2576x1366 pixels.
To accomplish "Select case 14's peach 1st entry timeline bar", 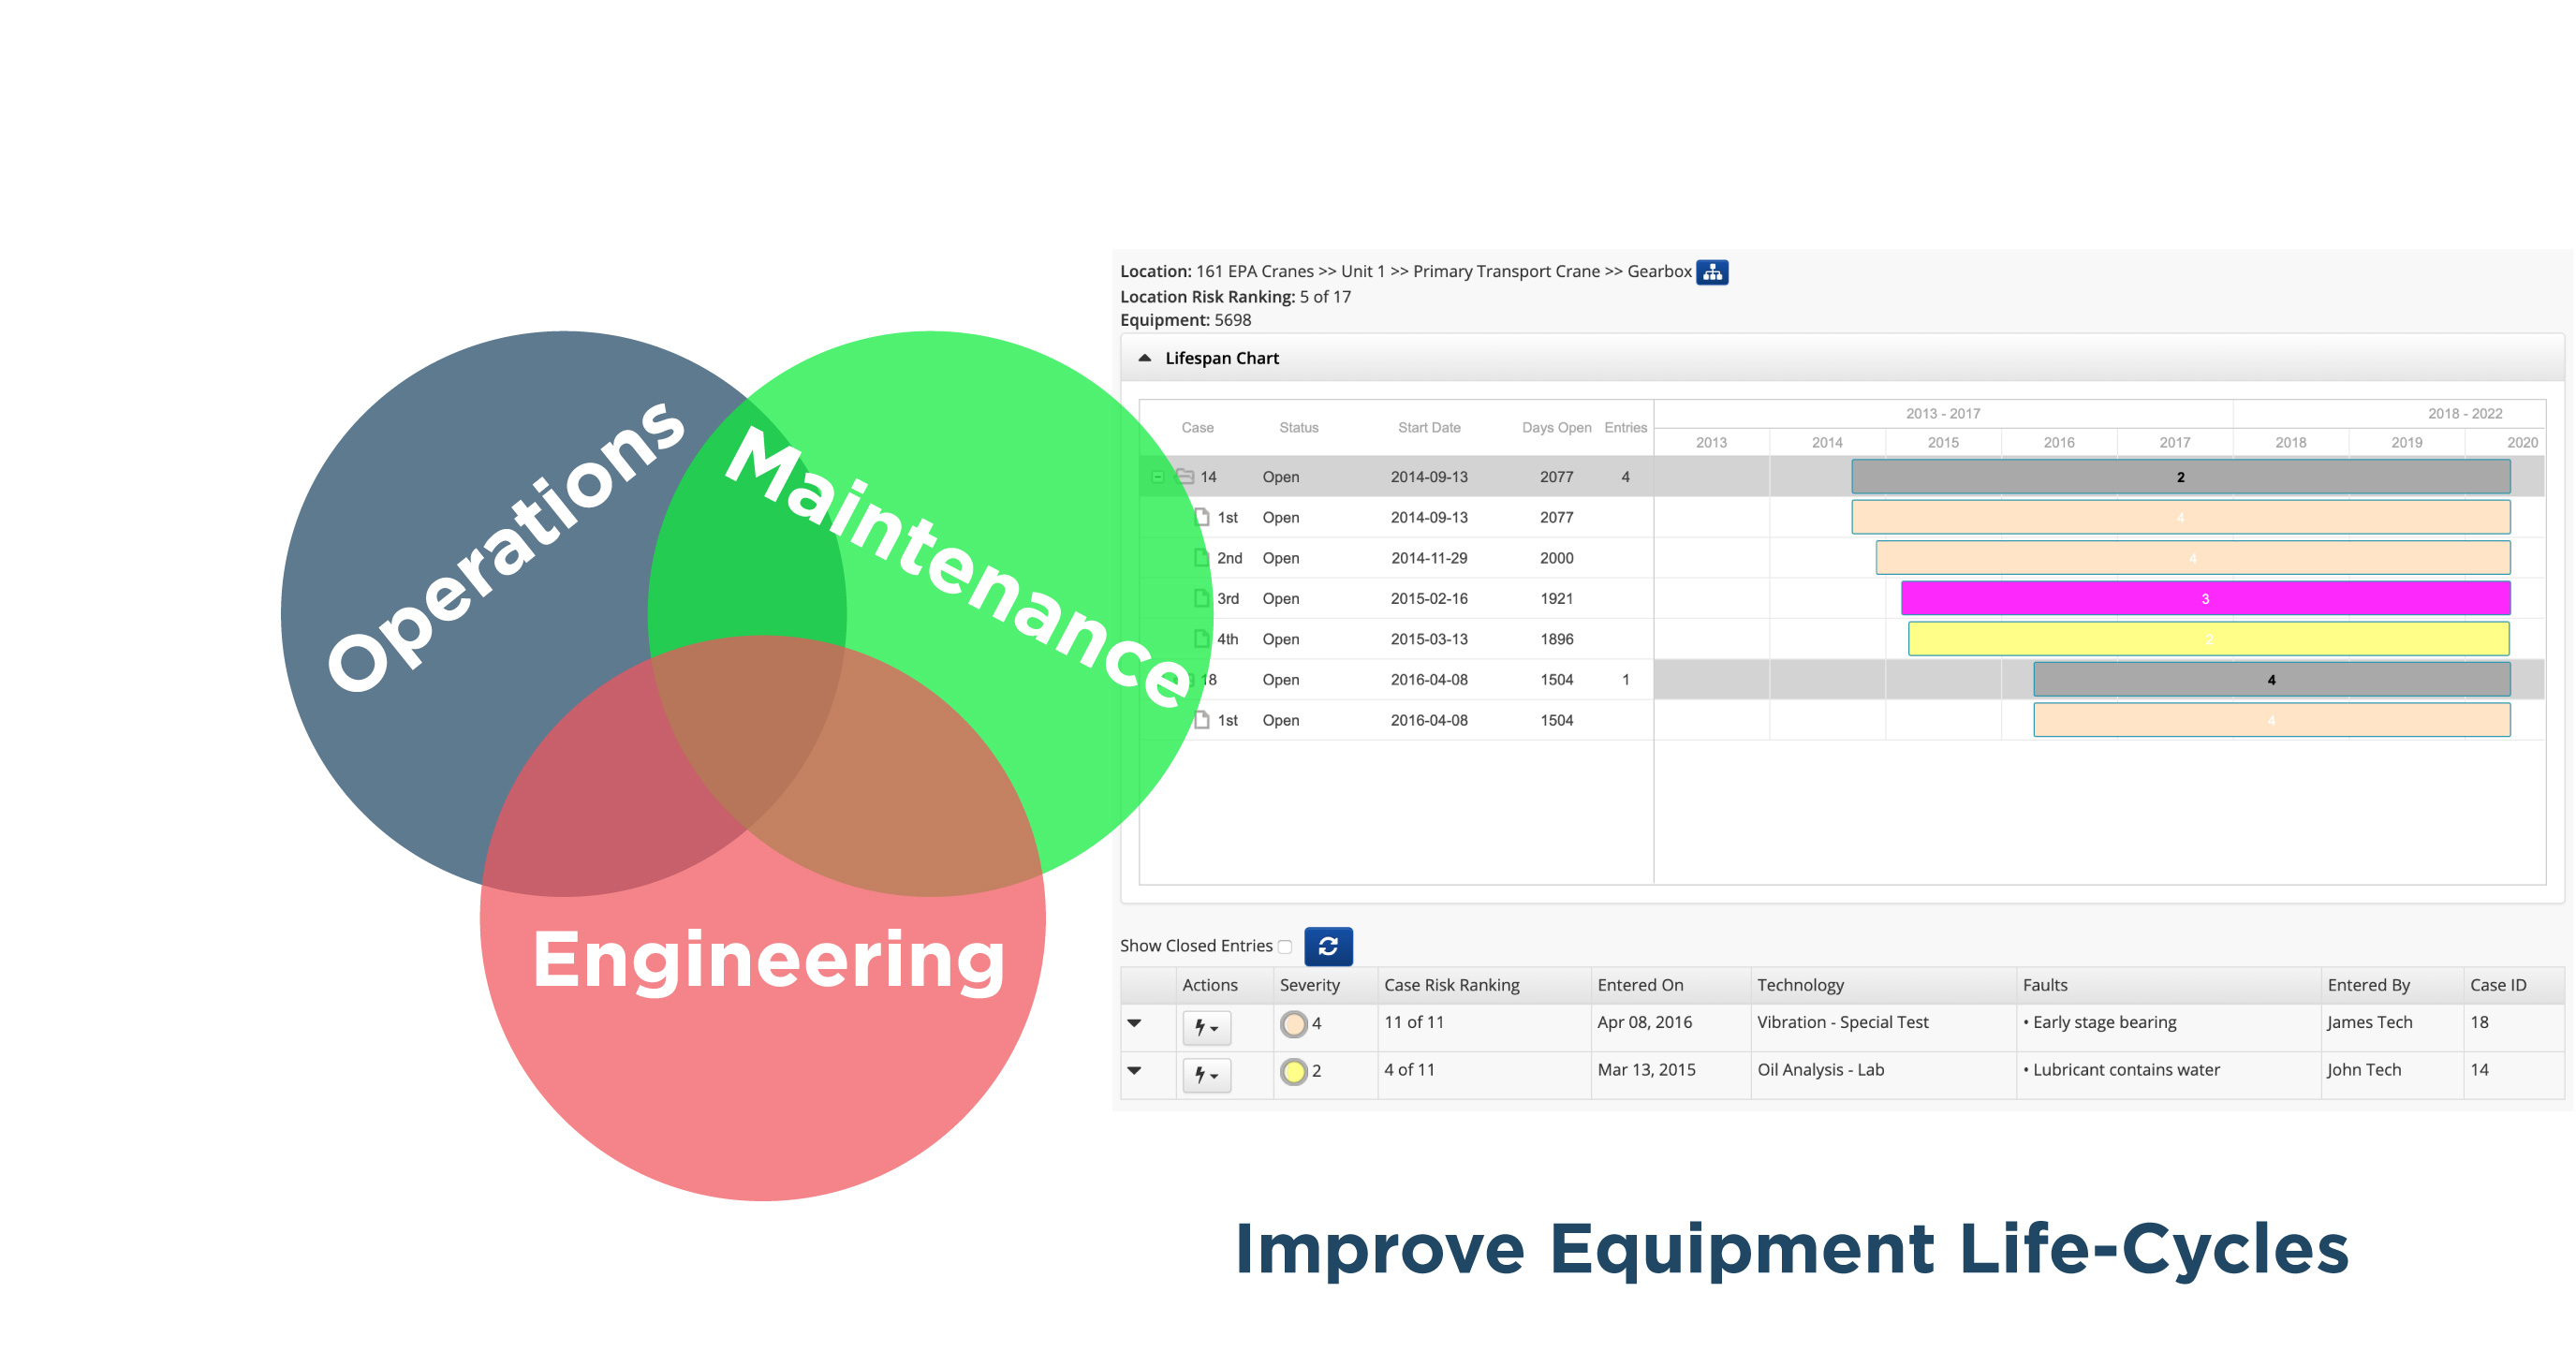I will (x=2180, y=517).
